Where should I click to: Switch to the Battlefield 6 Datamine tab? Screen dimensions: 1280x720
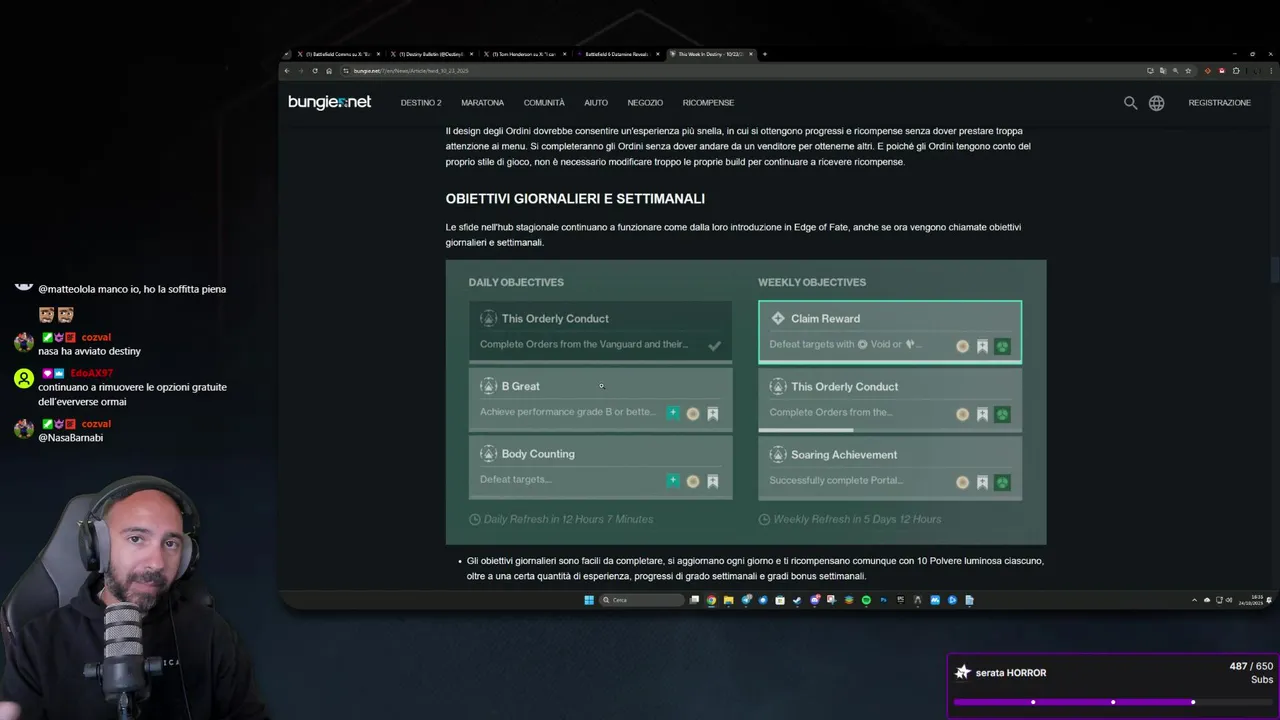[x=616, y=54]
